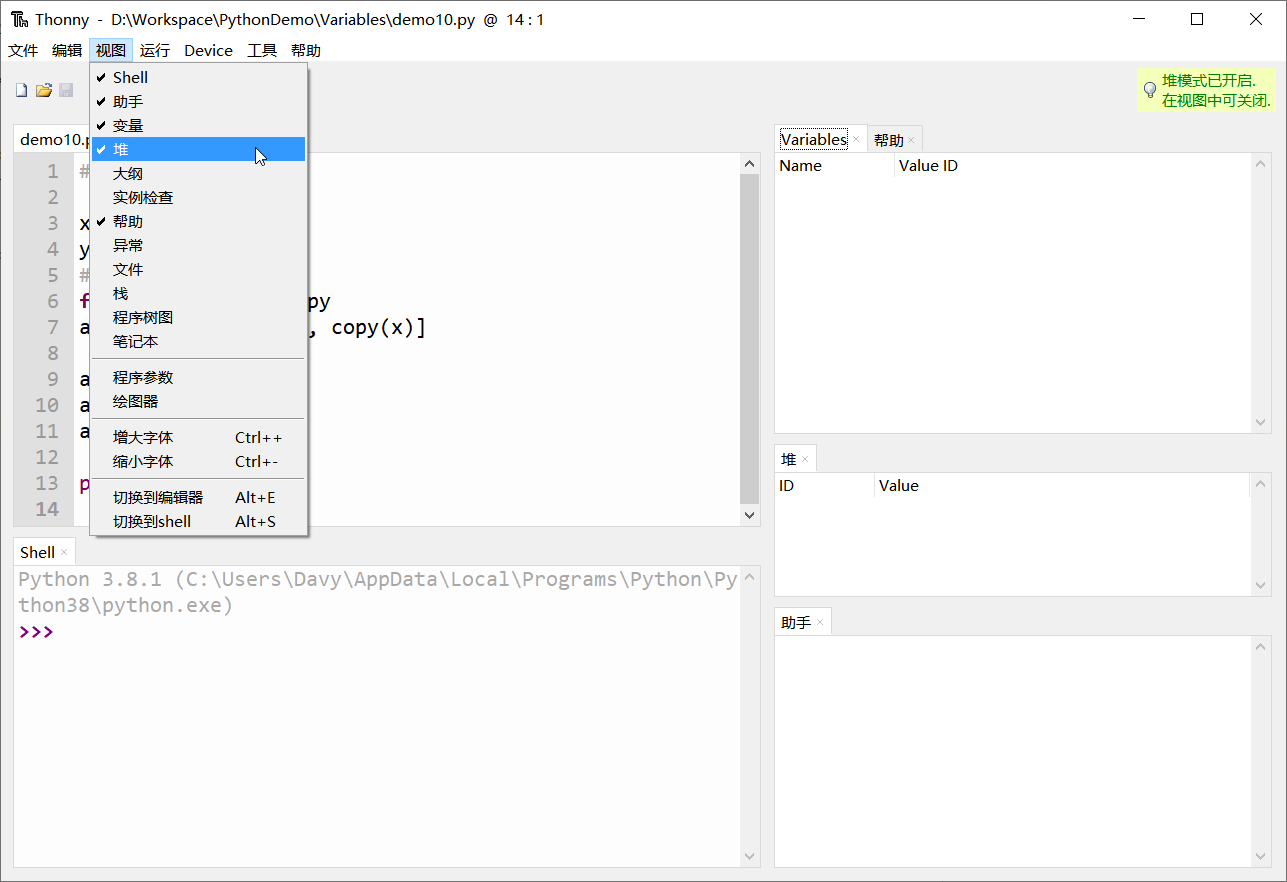Enable the 大纲 view from the menu

click(x=128, y=173)
